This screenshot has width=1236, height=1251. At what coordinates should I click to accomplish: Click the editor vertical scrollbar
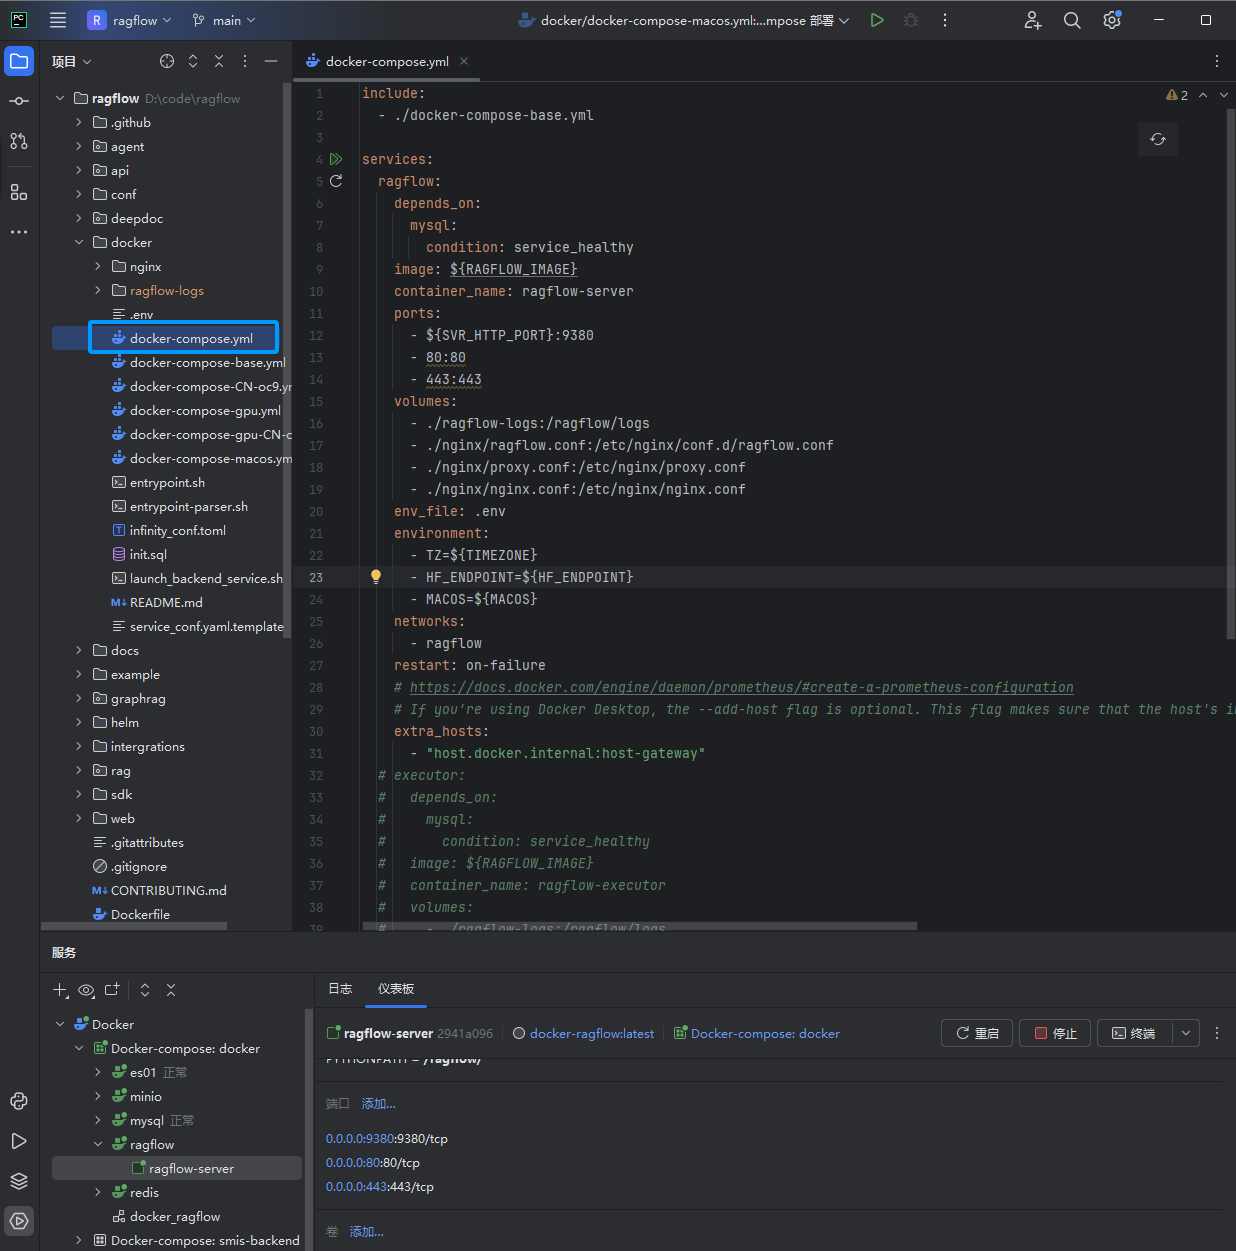pyautogui.click(x=1230, y=370)
